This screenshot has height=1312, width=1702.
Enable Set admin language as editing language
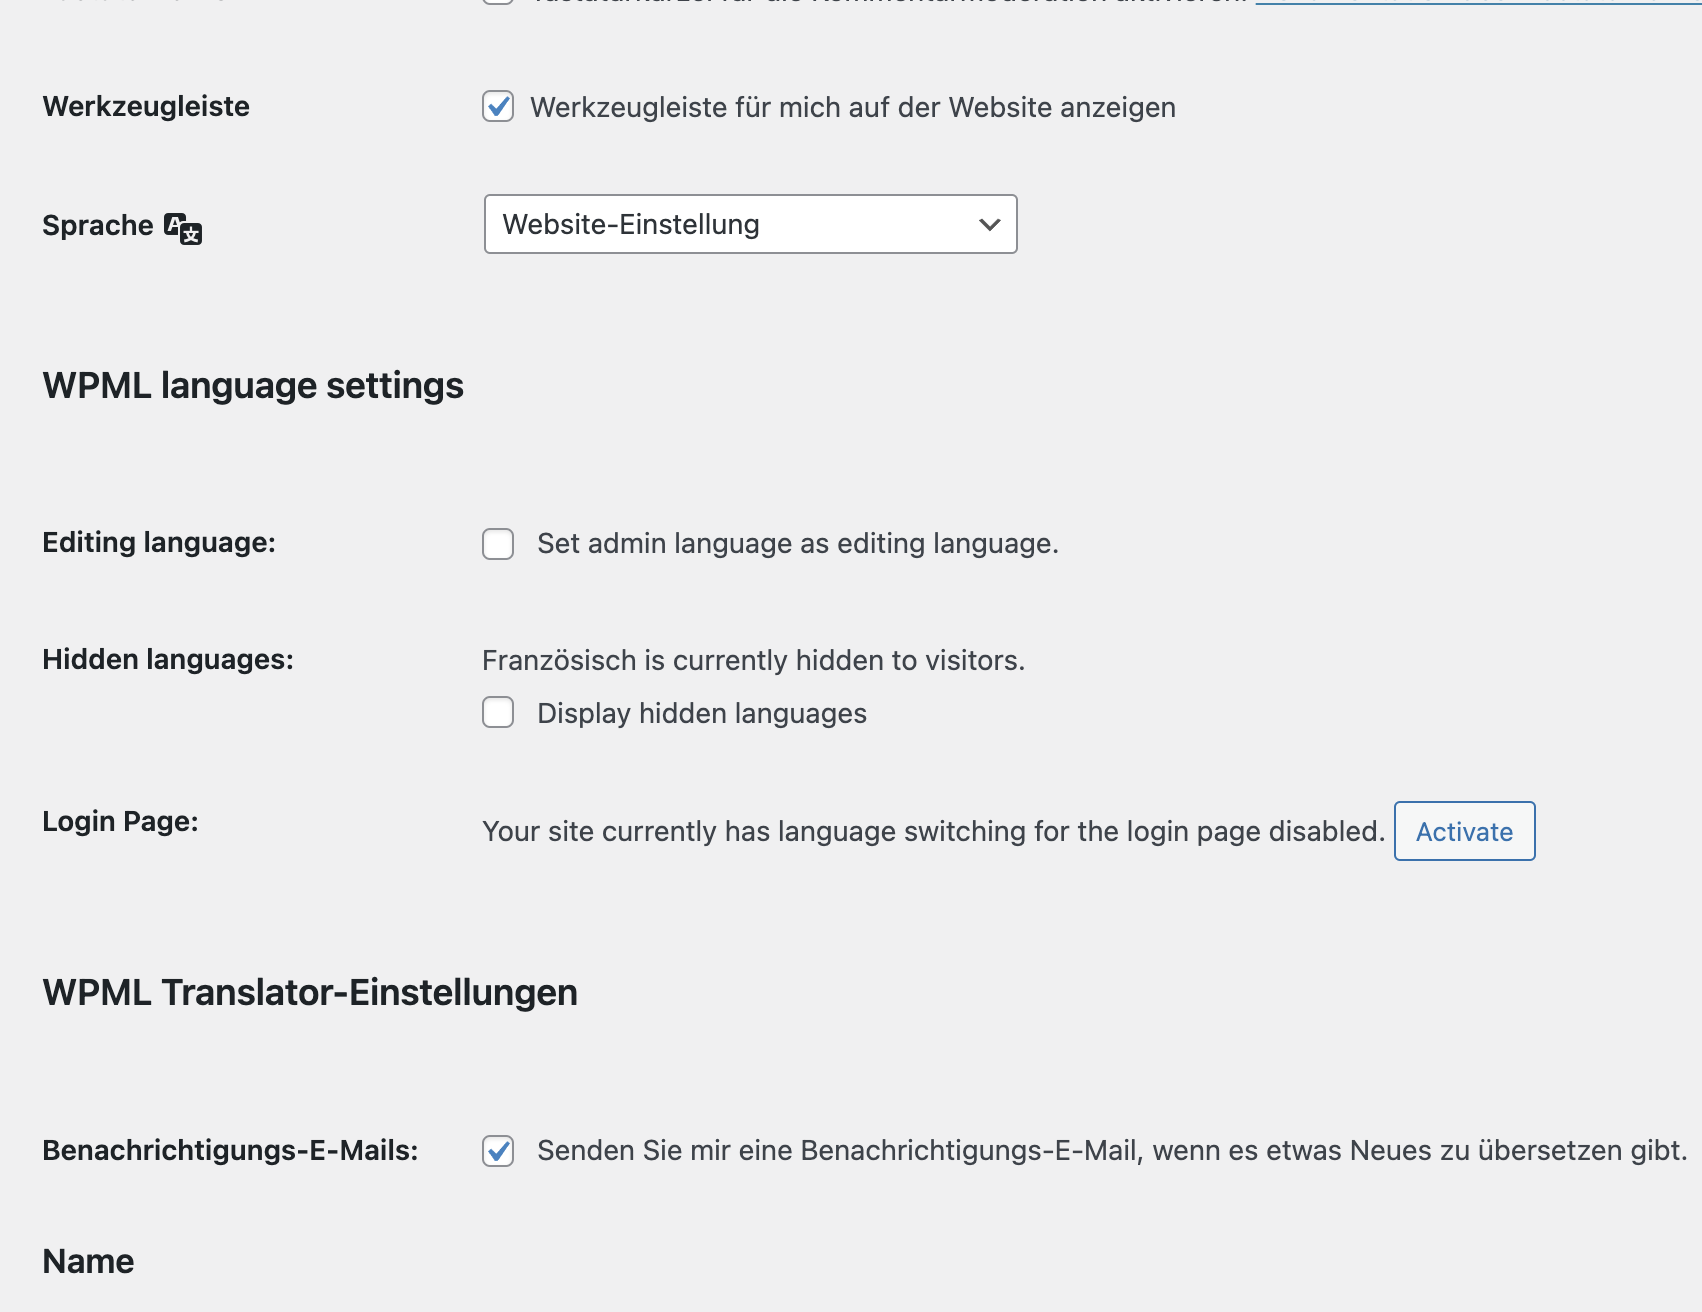click(x=498, y=544)
